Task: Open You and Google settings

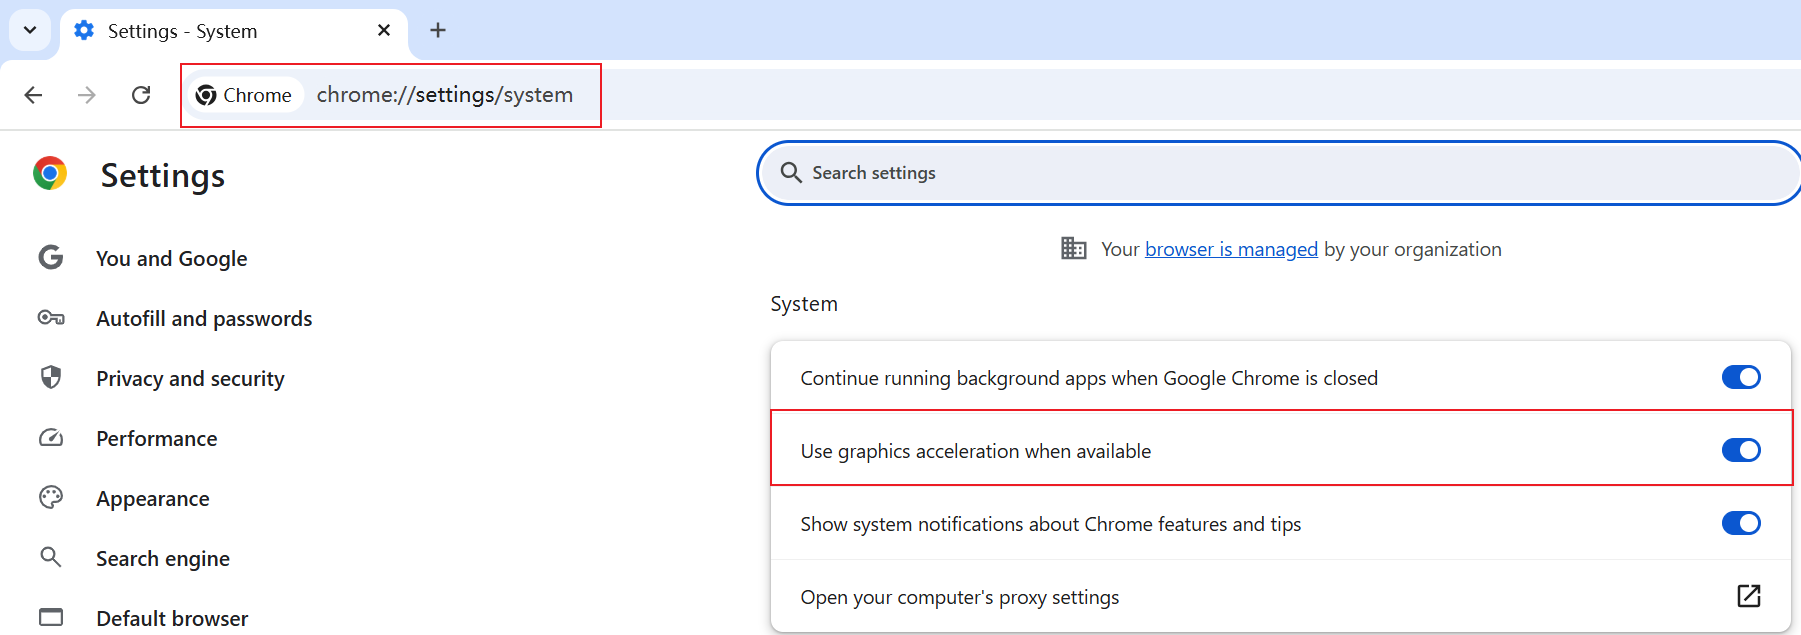Action: [x=171, y=259]
